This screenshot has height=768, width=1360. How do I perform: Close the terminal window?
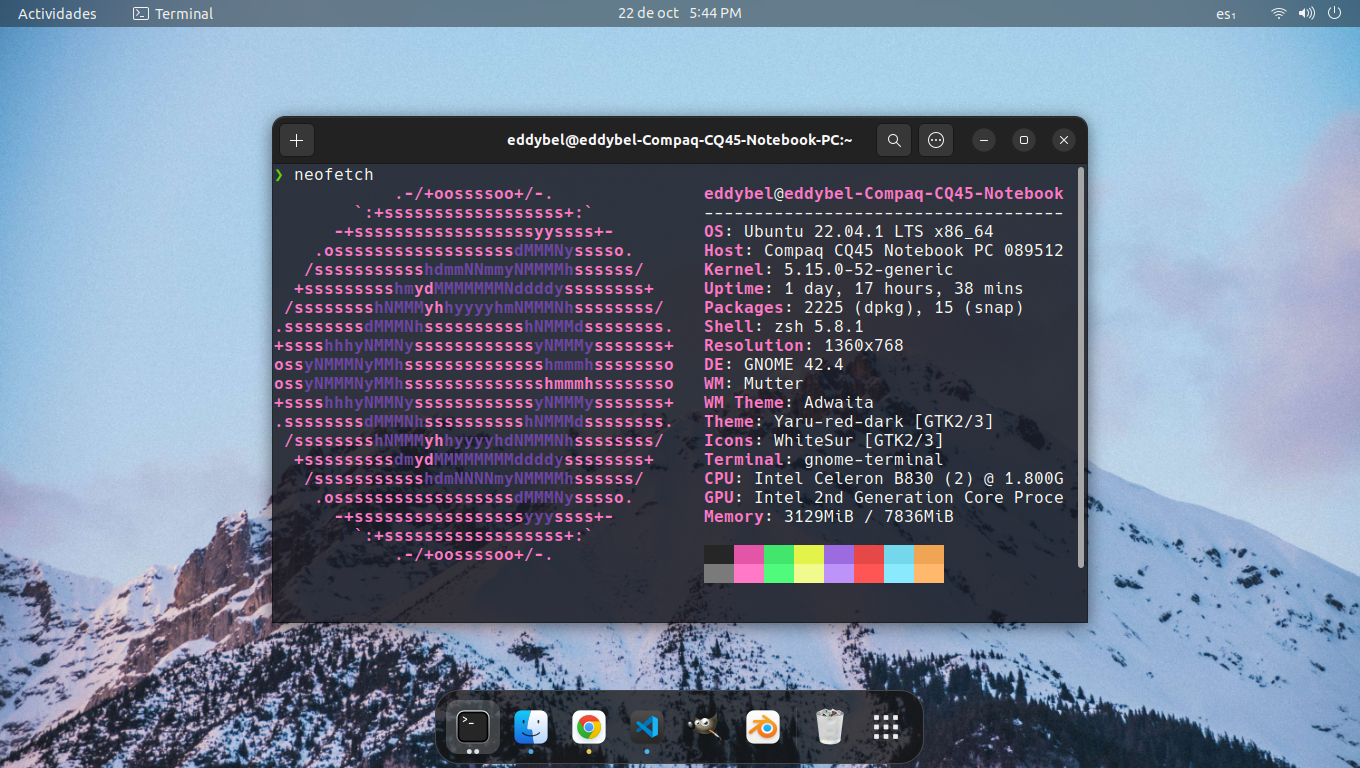click(x=1064, y=140)
